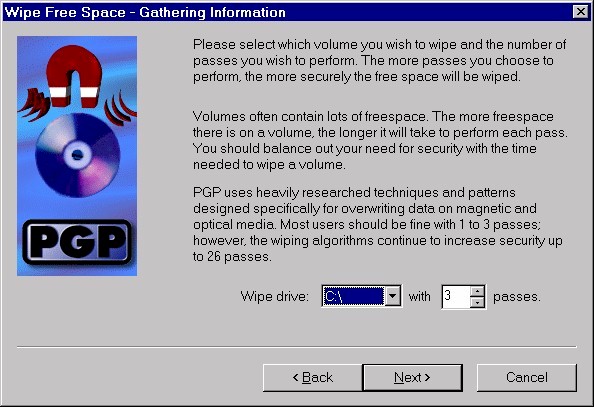Screen dimensions: 594x407
Task: Click the "Wipe drive:" label
Action: pos(275,296)
